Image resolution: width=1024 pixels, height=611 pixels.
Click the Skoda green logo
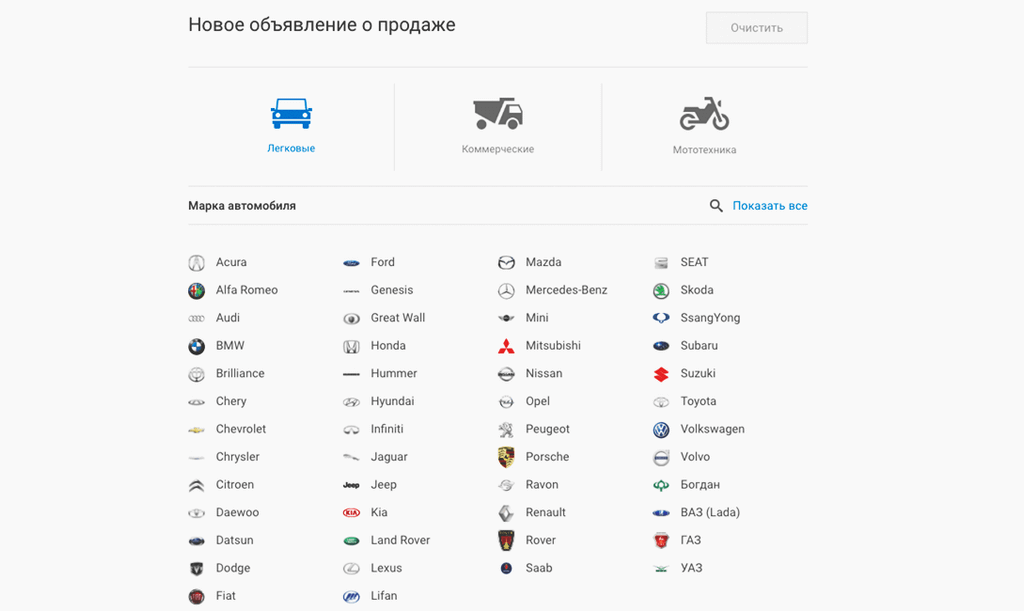[661, 290]
